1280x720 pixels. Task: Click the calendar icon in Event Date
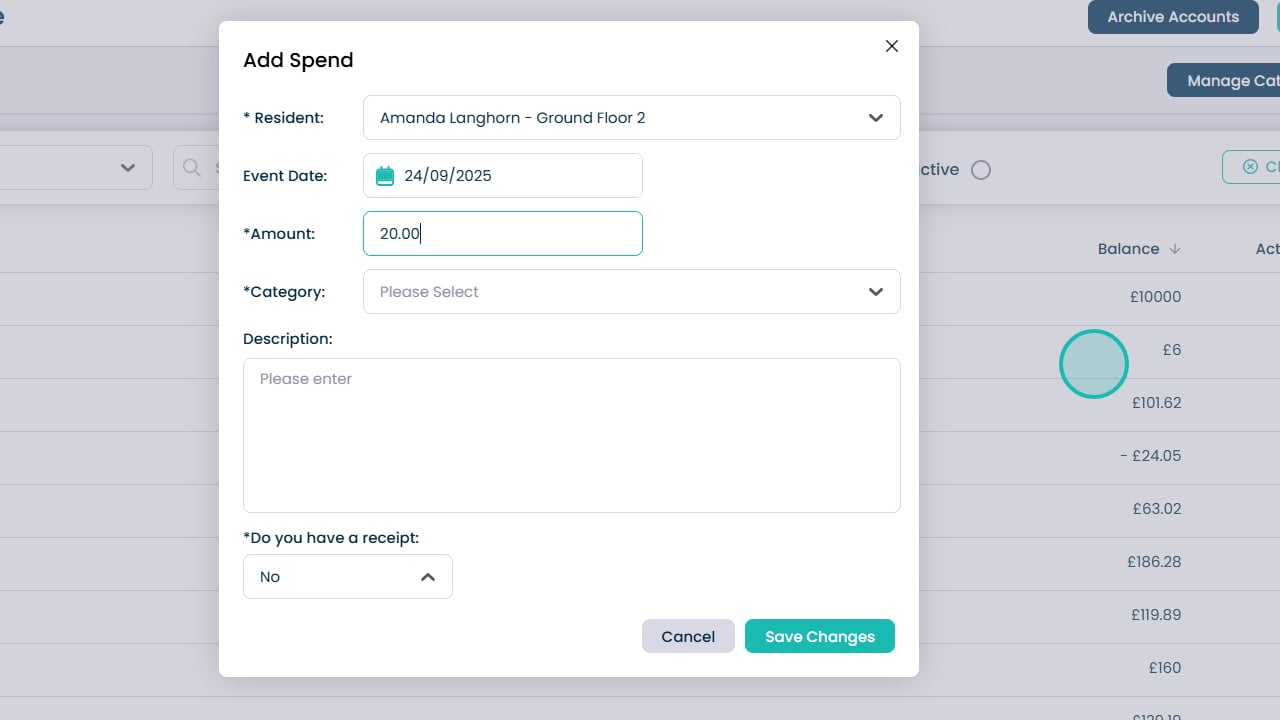point(385,176)
